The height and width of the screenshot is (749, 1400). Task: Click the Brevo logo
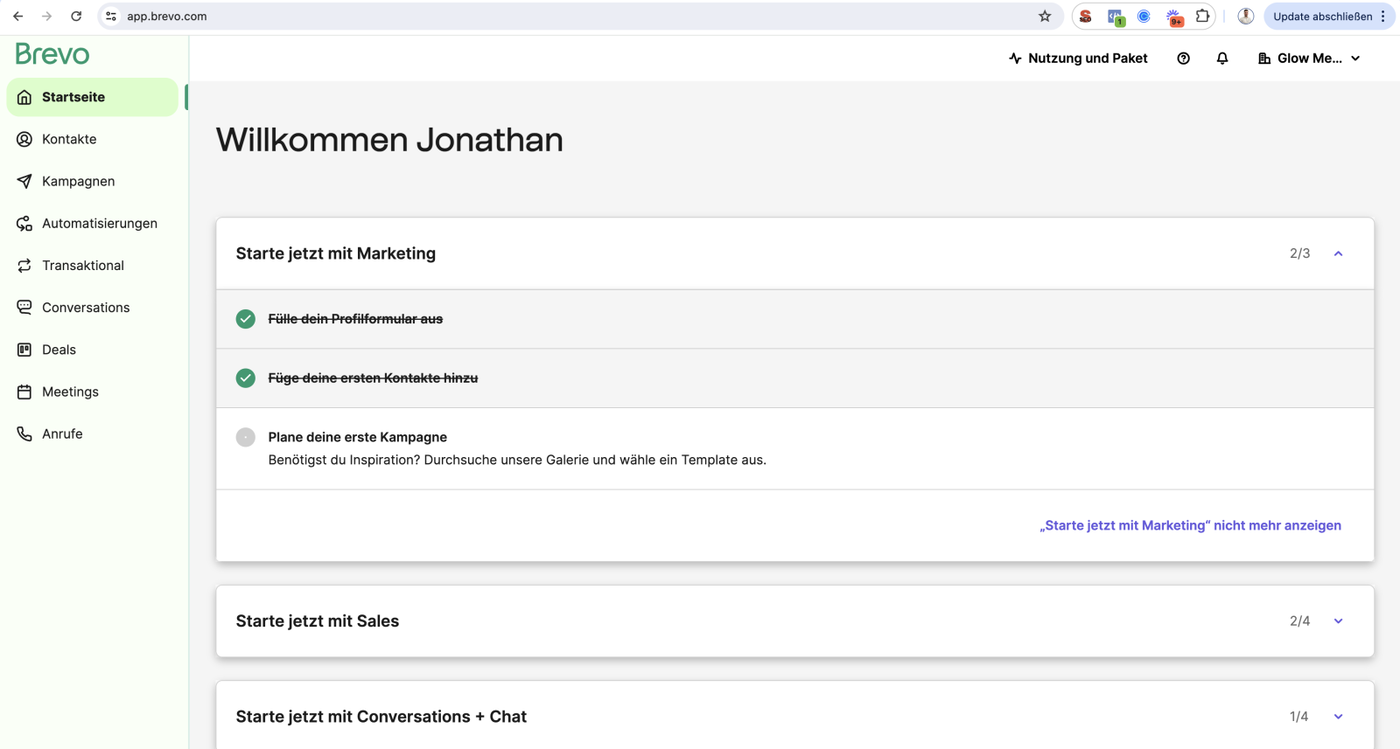click(52, 54)
